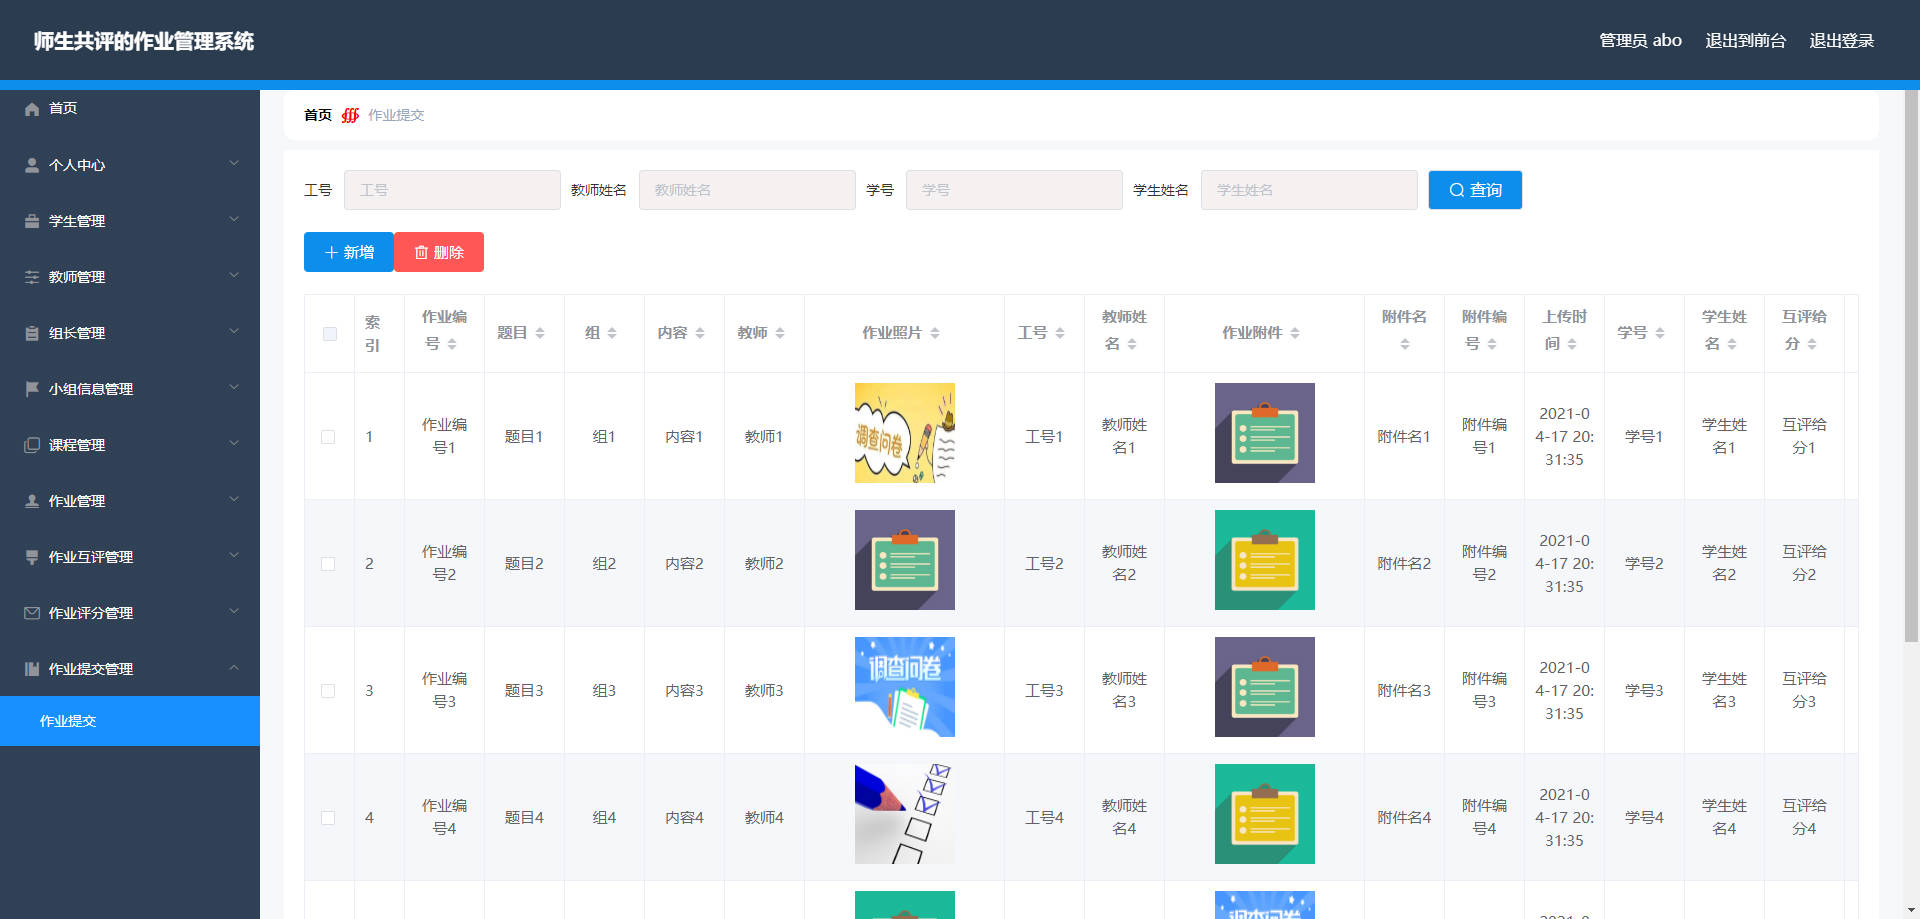1920x919 pixels.
Task: Open the 首页 sidebar menu item
Action: pos(130,108)
